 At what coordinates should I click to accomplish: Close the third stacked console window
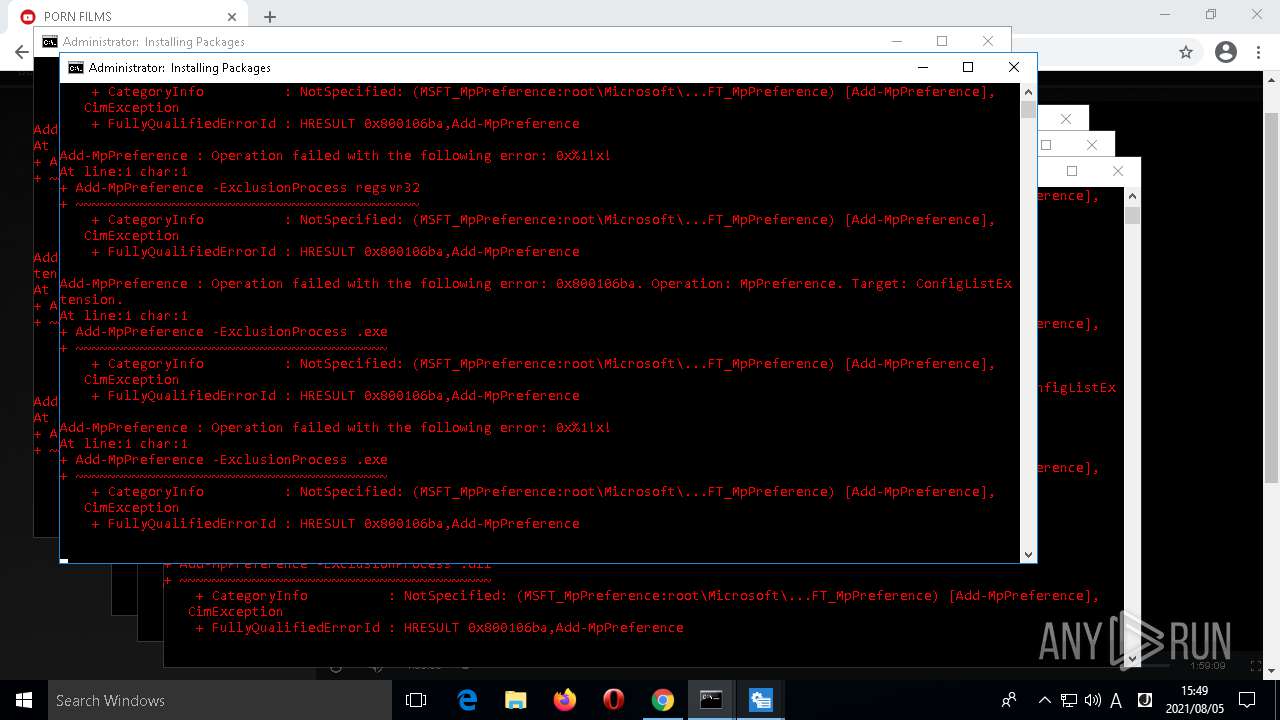(x=1066, y=119)
